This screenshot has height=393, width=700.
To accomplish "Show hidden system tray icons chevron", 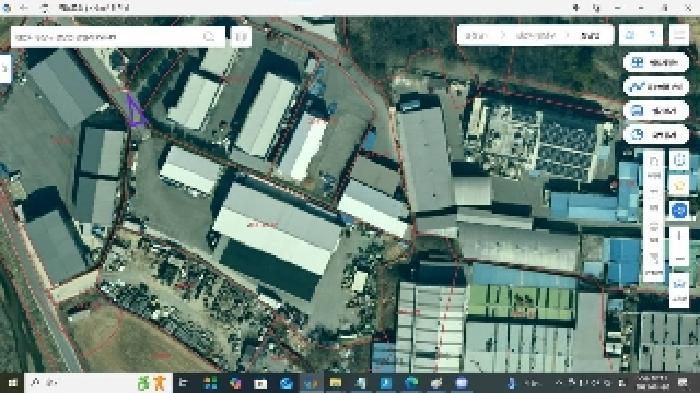I will point(558,383).
